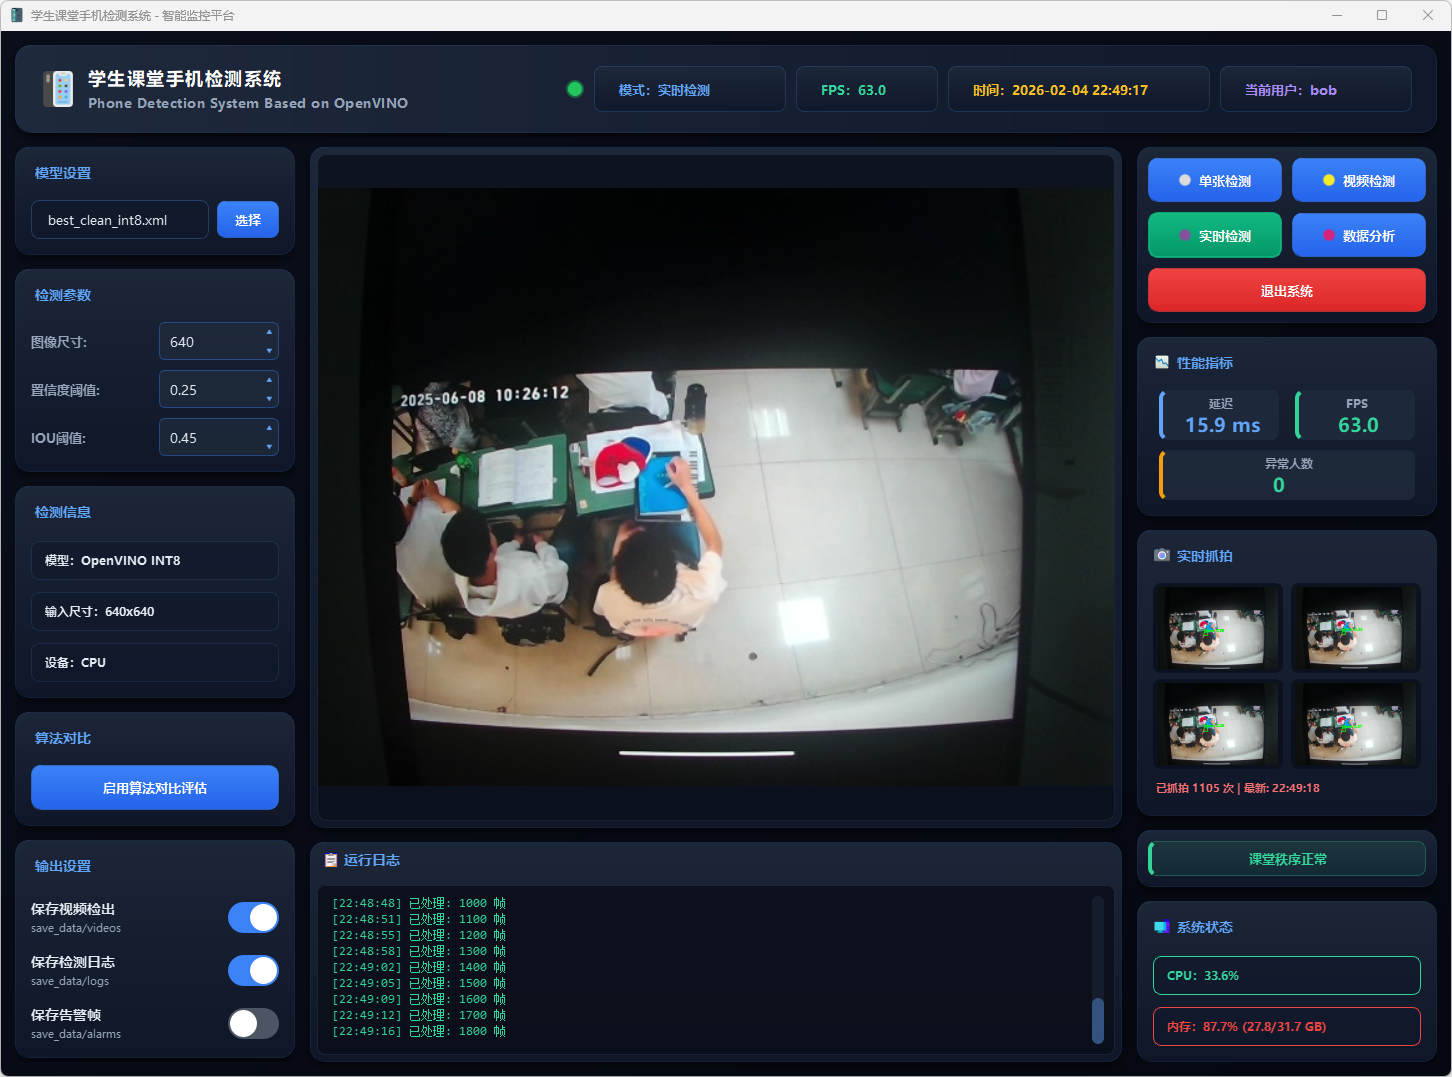Screen dimensions: 1452x1077
Task: Click the performance metrics chart icon
Action: click(x=1162, y=363)
